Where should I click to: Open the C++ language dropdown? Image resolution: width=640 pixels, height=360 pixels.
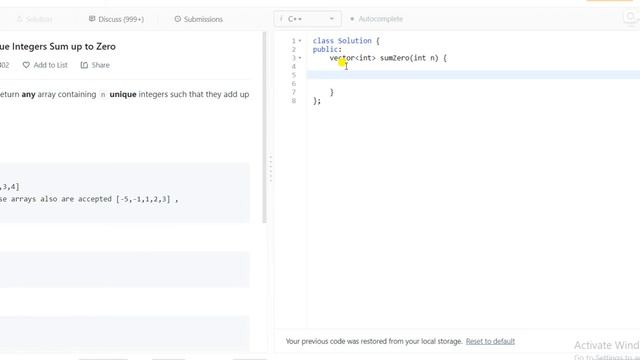[x=307, y=19]
